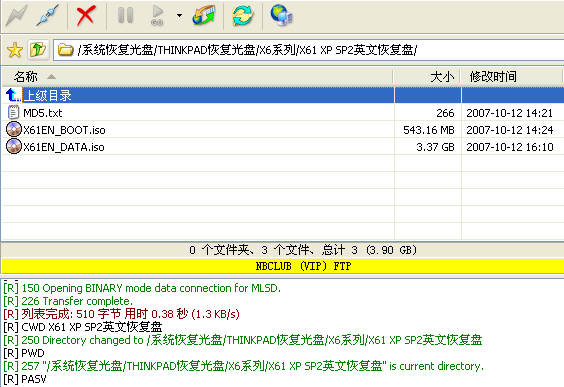This screenshot has height=387, width=564.
Task: Click the X61EN_BOOT.iso disc icon
Action: (x=14, y=129)
